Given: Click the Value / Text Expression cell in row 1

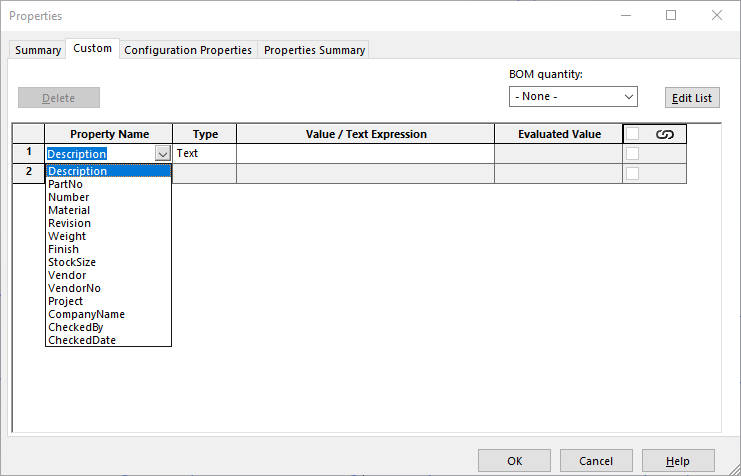Looking at the screenshot, I should [x=365, y=154].
